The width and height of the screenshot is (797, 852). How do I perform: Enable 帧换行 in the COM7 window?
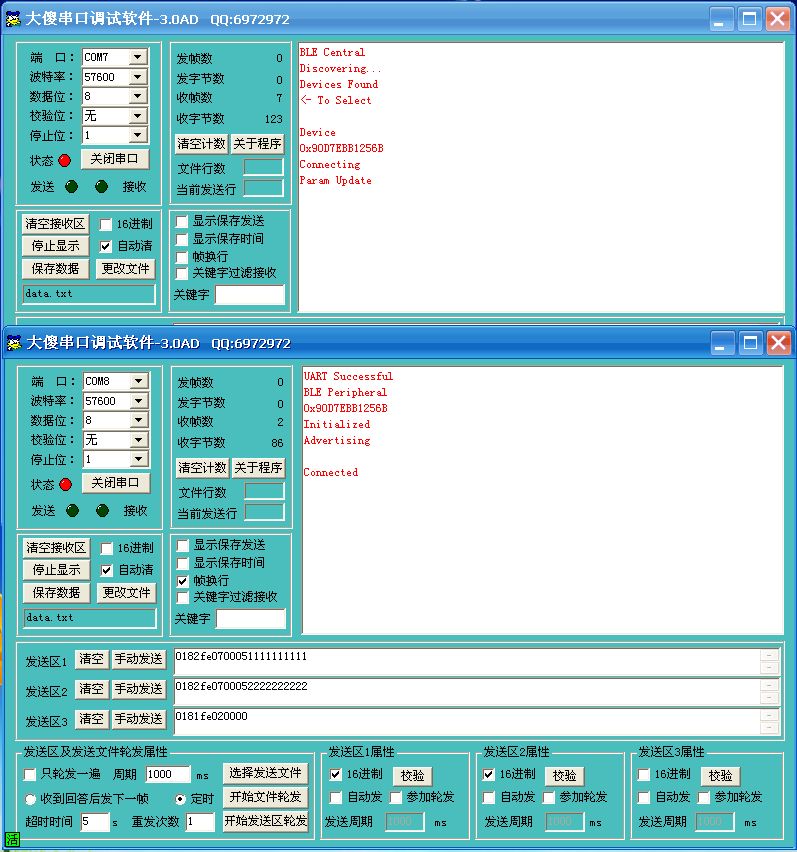tap(182, 256)
